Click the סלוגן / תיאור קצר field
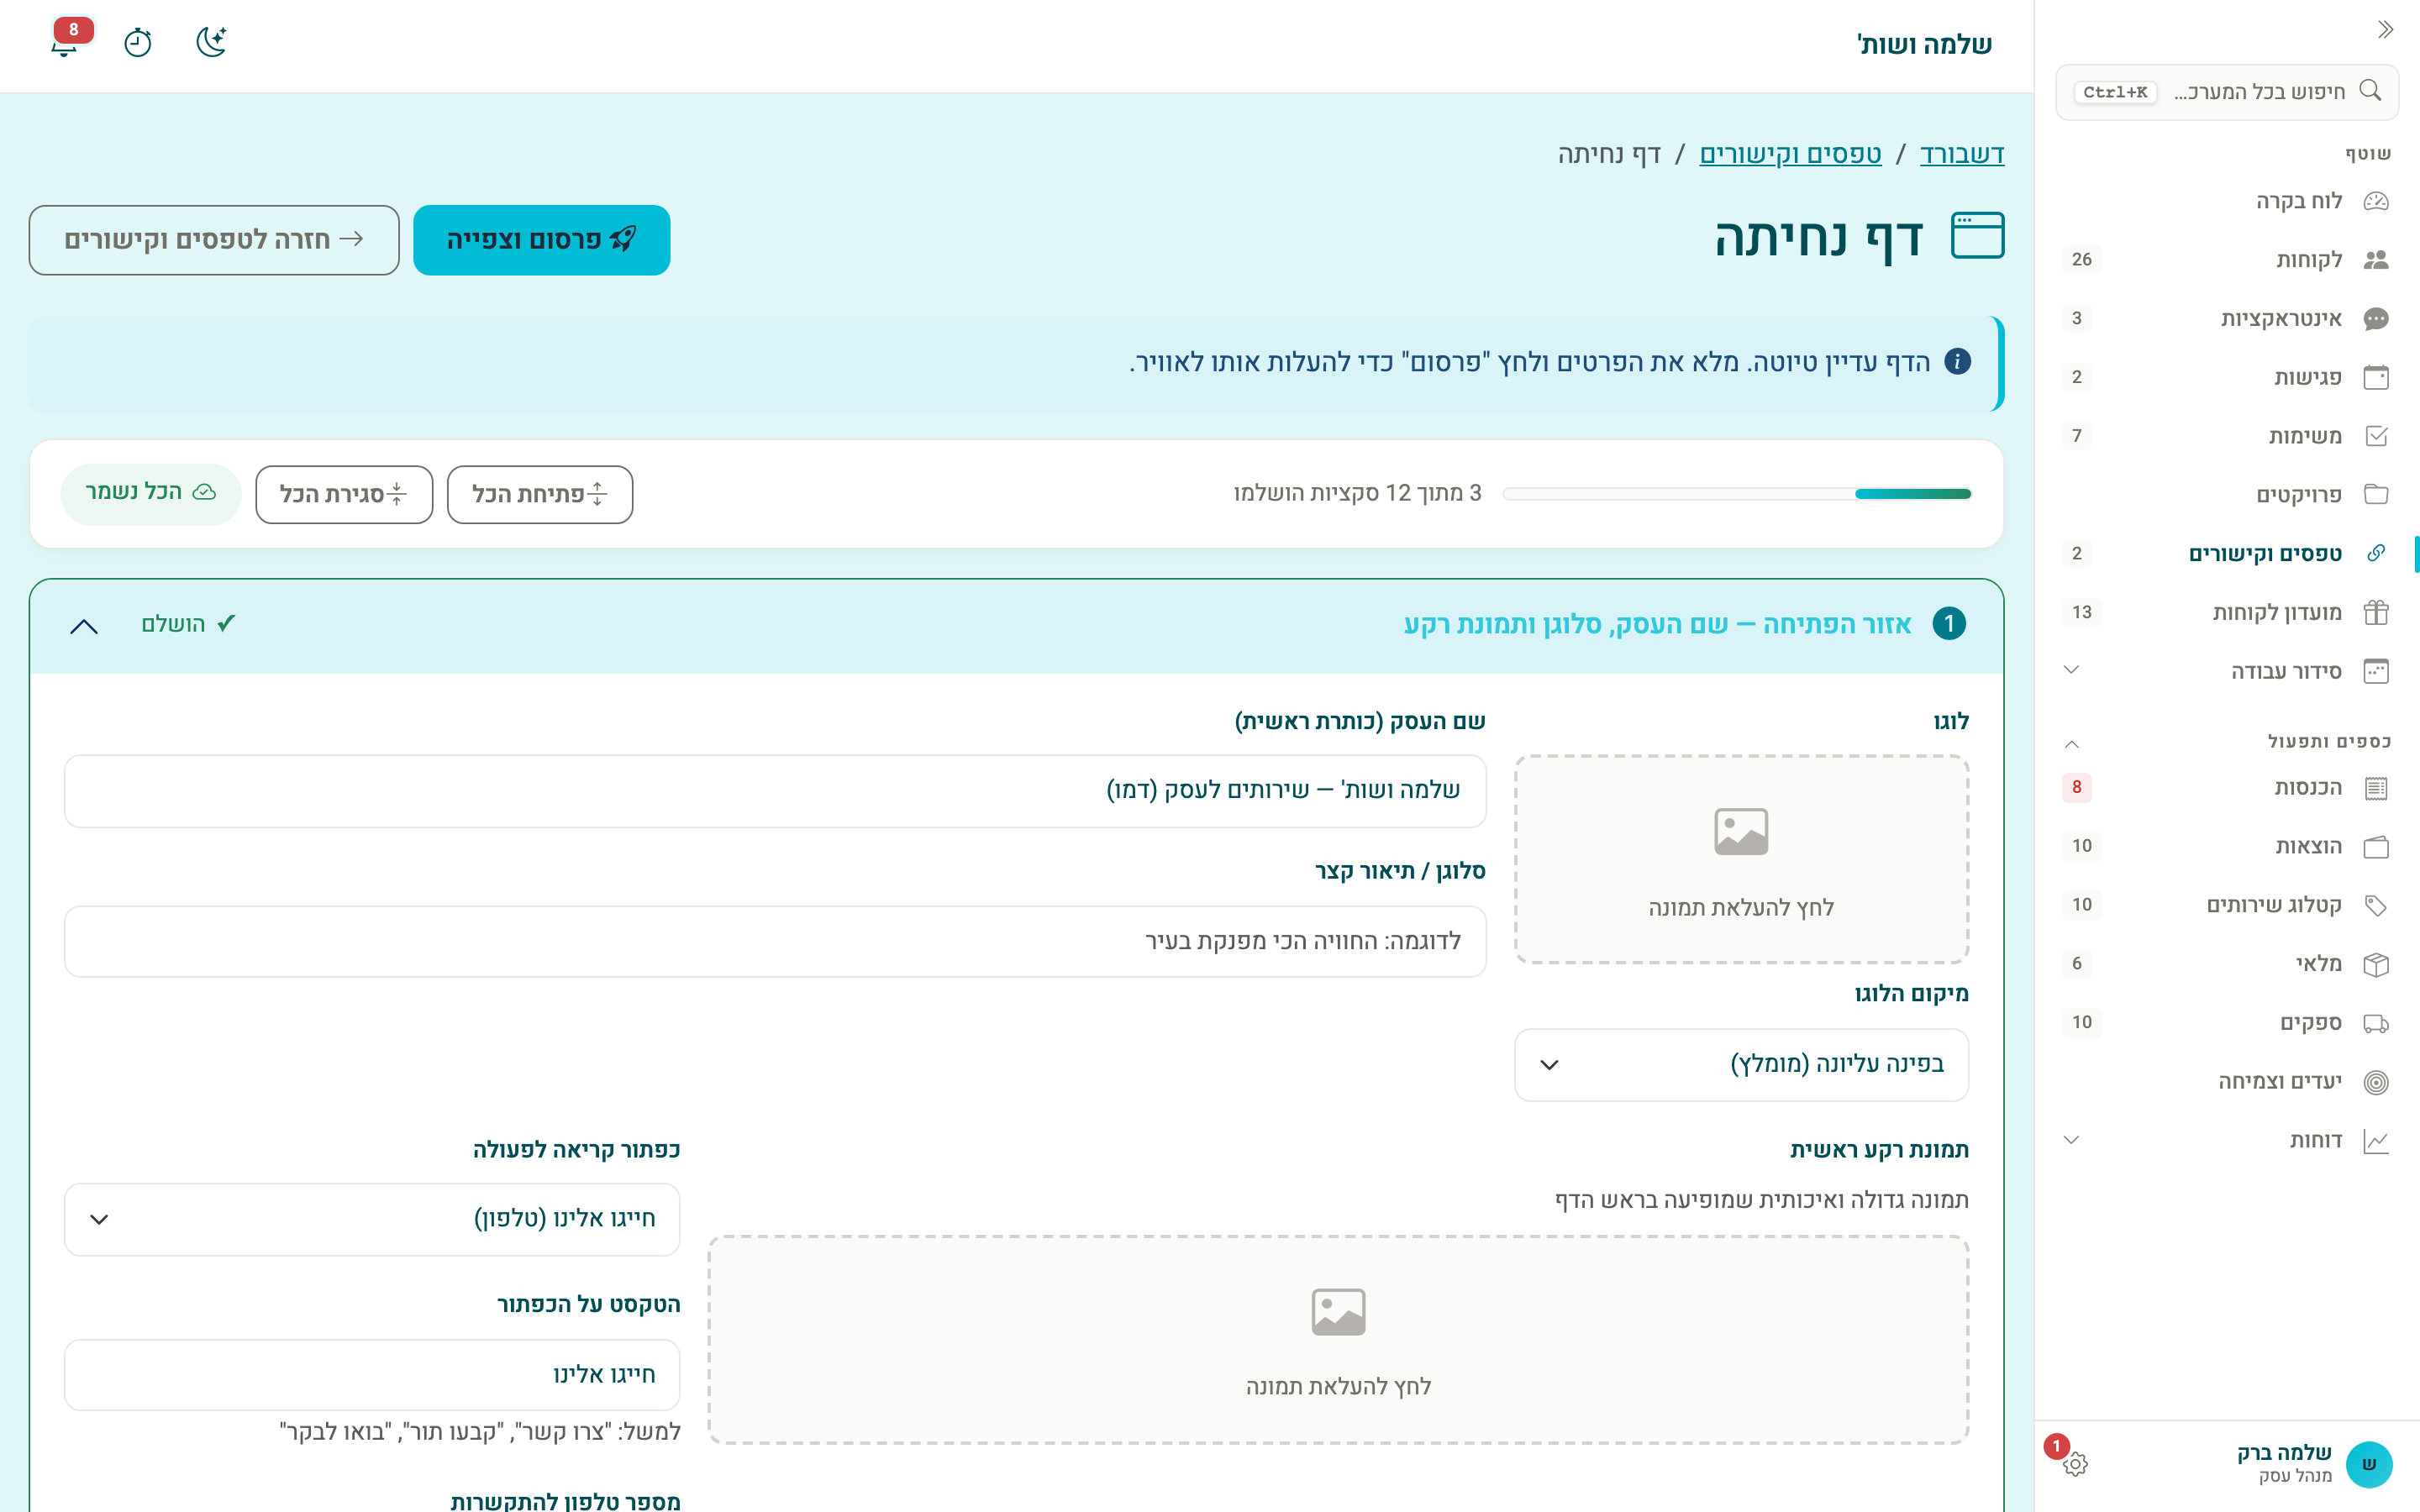 tap(775, 942)
